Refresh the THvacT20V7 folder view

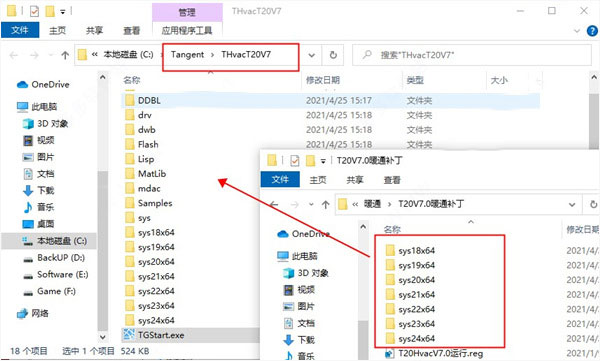click(x=333, y=55)
